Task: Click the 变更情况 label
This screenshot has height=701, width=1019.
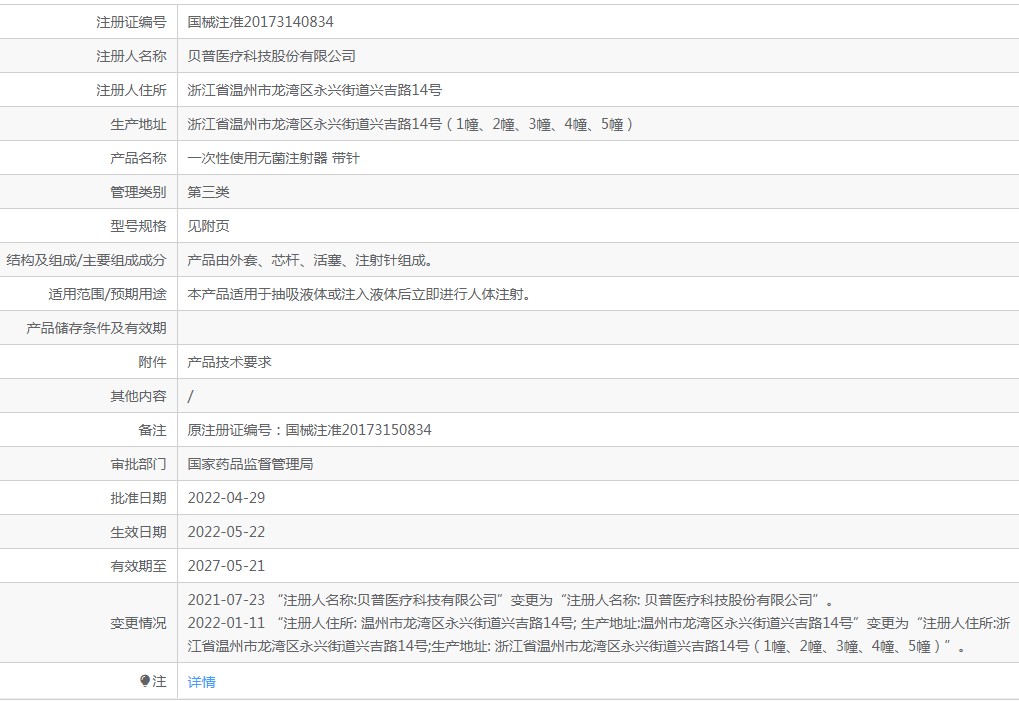Action: [138, 623]
